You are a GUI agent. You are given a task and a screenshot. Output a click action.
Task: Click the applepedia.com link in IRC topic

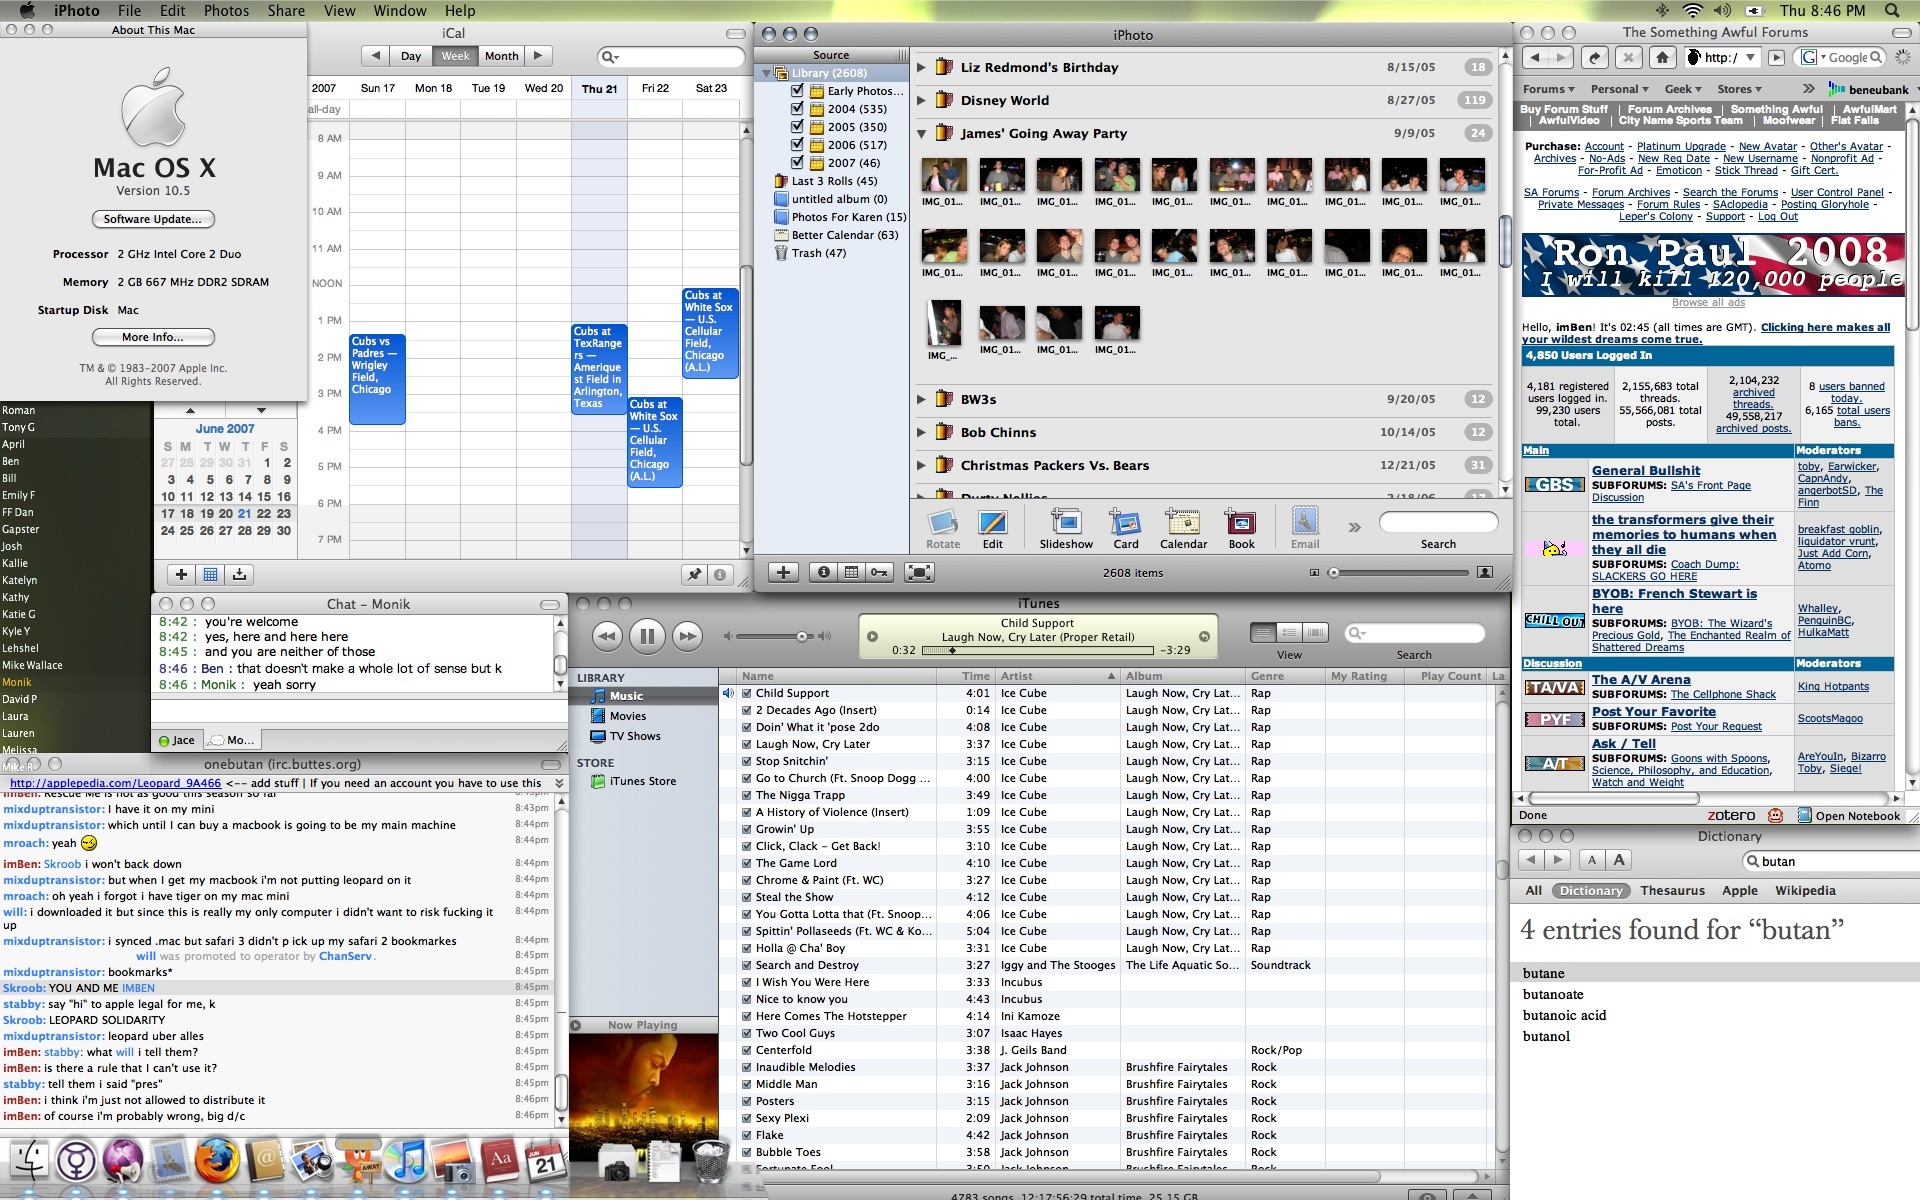(115, 783)
